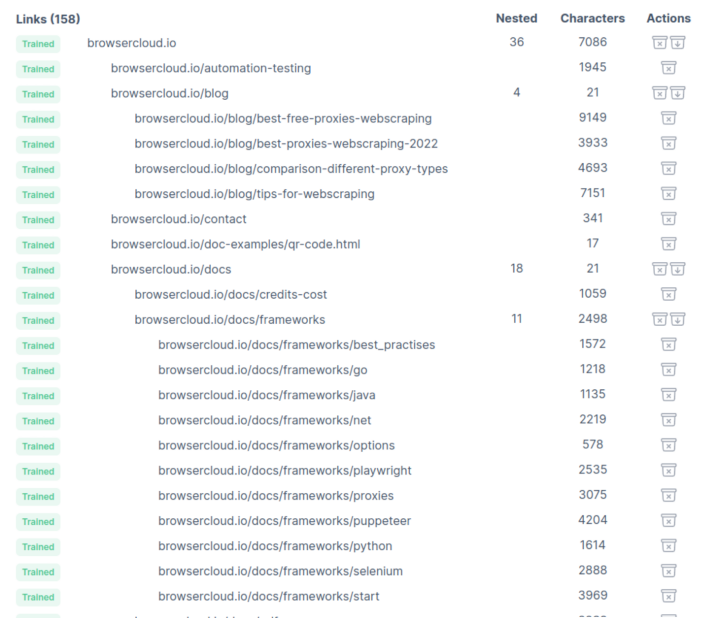Delete best-free-proxies-webscraping link
Image resolution: width=716 pixels, height=618 pixels.
(x=669, y=118)
